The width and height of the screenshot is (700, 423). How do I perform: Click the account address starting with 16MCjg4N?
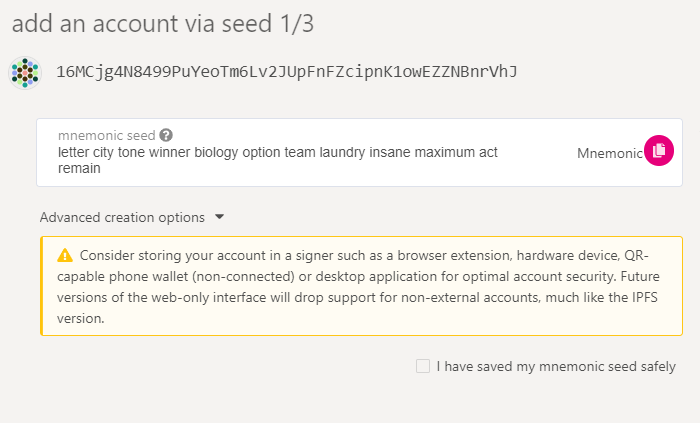[287, 72]
